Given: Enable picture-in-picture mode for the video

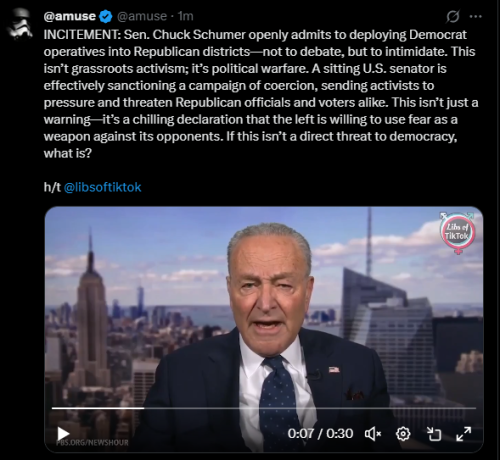Looking at the screenshot, I should 434,434.
